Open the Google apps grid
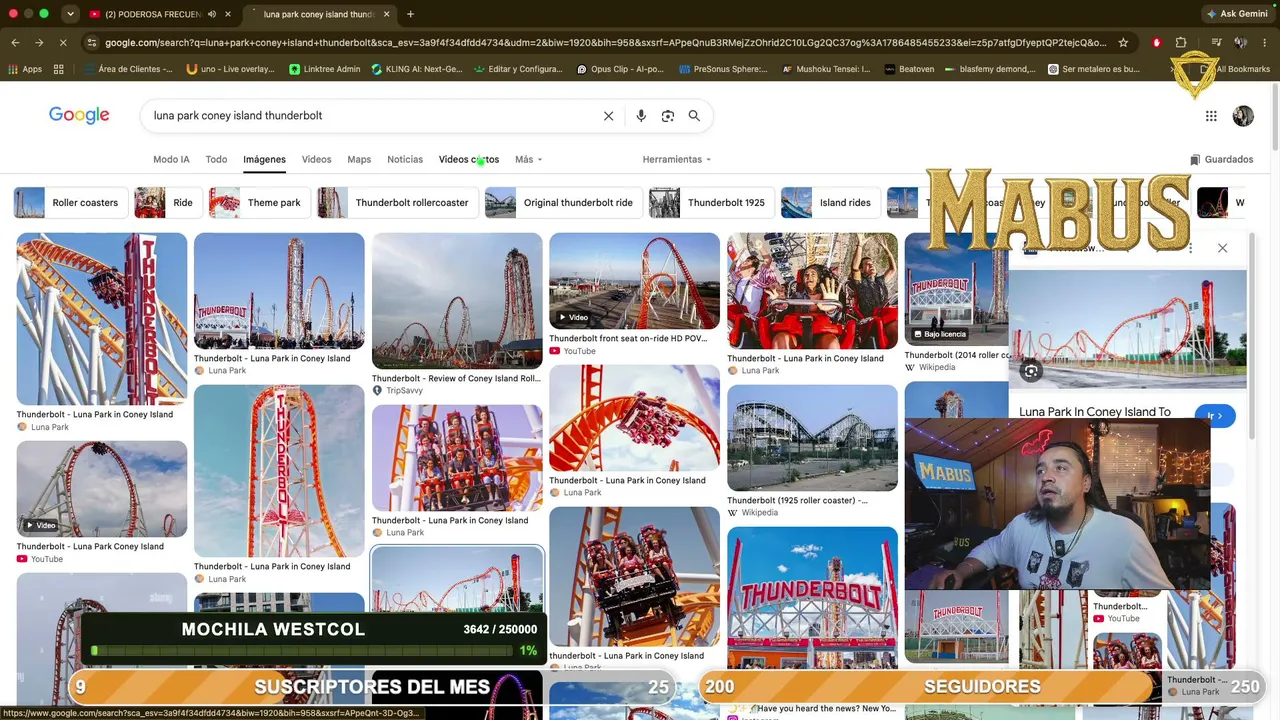 pos(1211,116)
